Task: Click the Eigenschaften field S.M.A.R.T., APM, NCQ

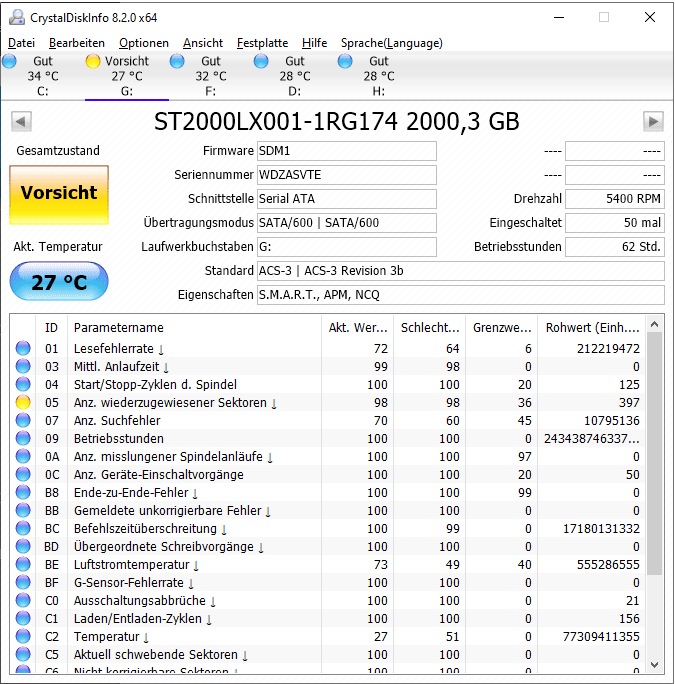Action: coord(461,295)
